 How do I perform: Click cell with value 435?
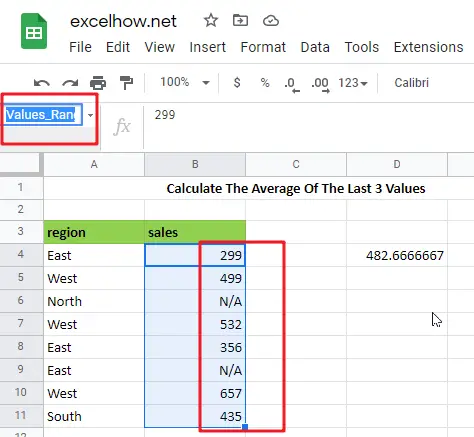tap(195, 416)
